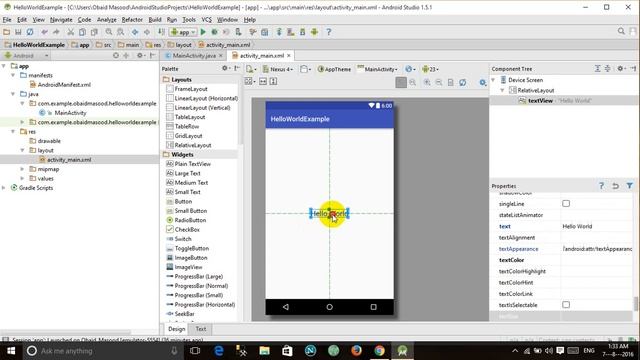Expand the mipmap folder node
The width and height of the screenshot is (640, 360).
[22, 169]
